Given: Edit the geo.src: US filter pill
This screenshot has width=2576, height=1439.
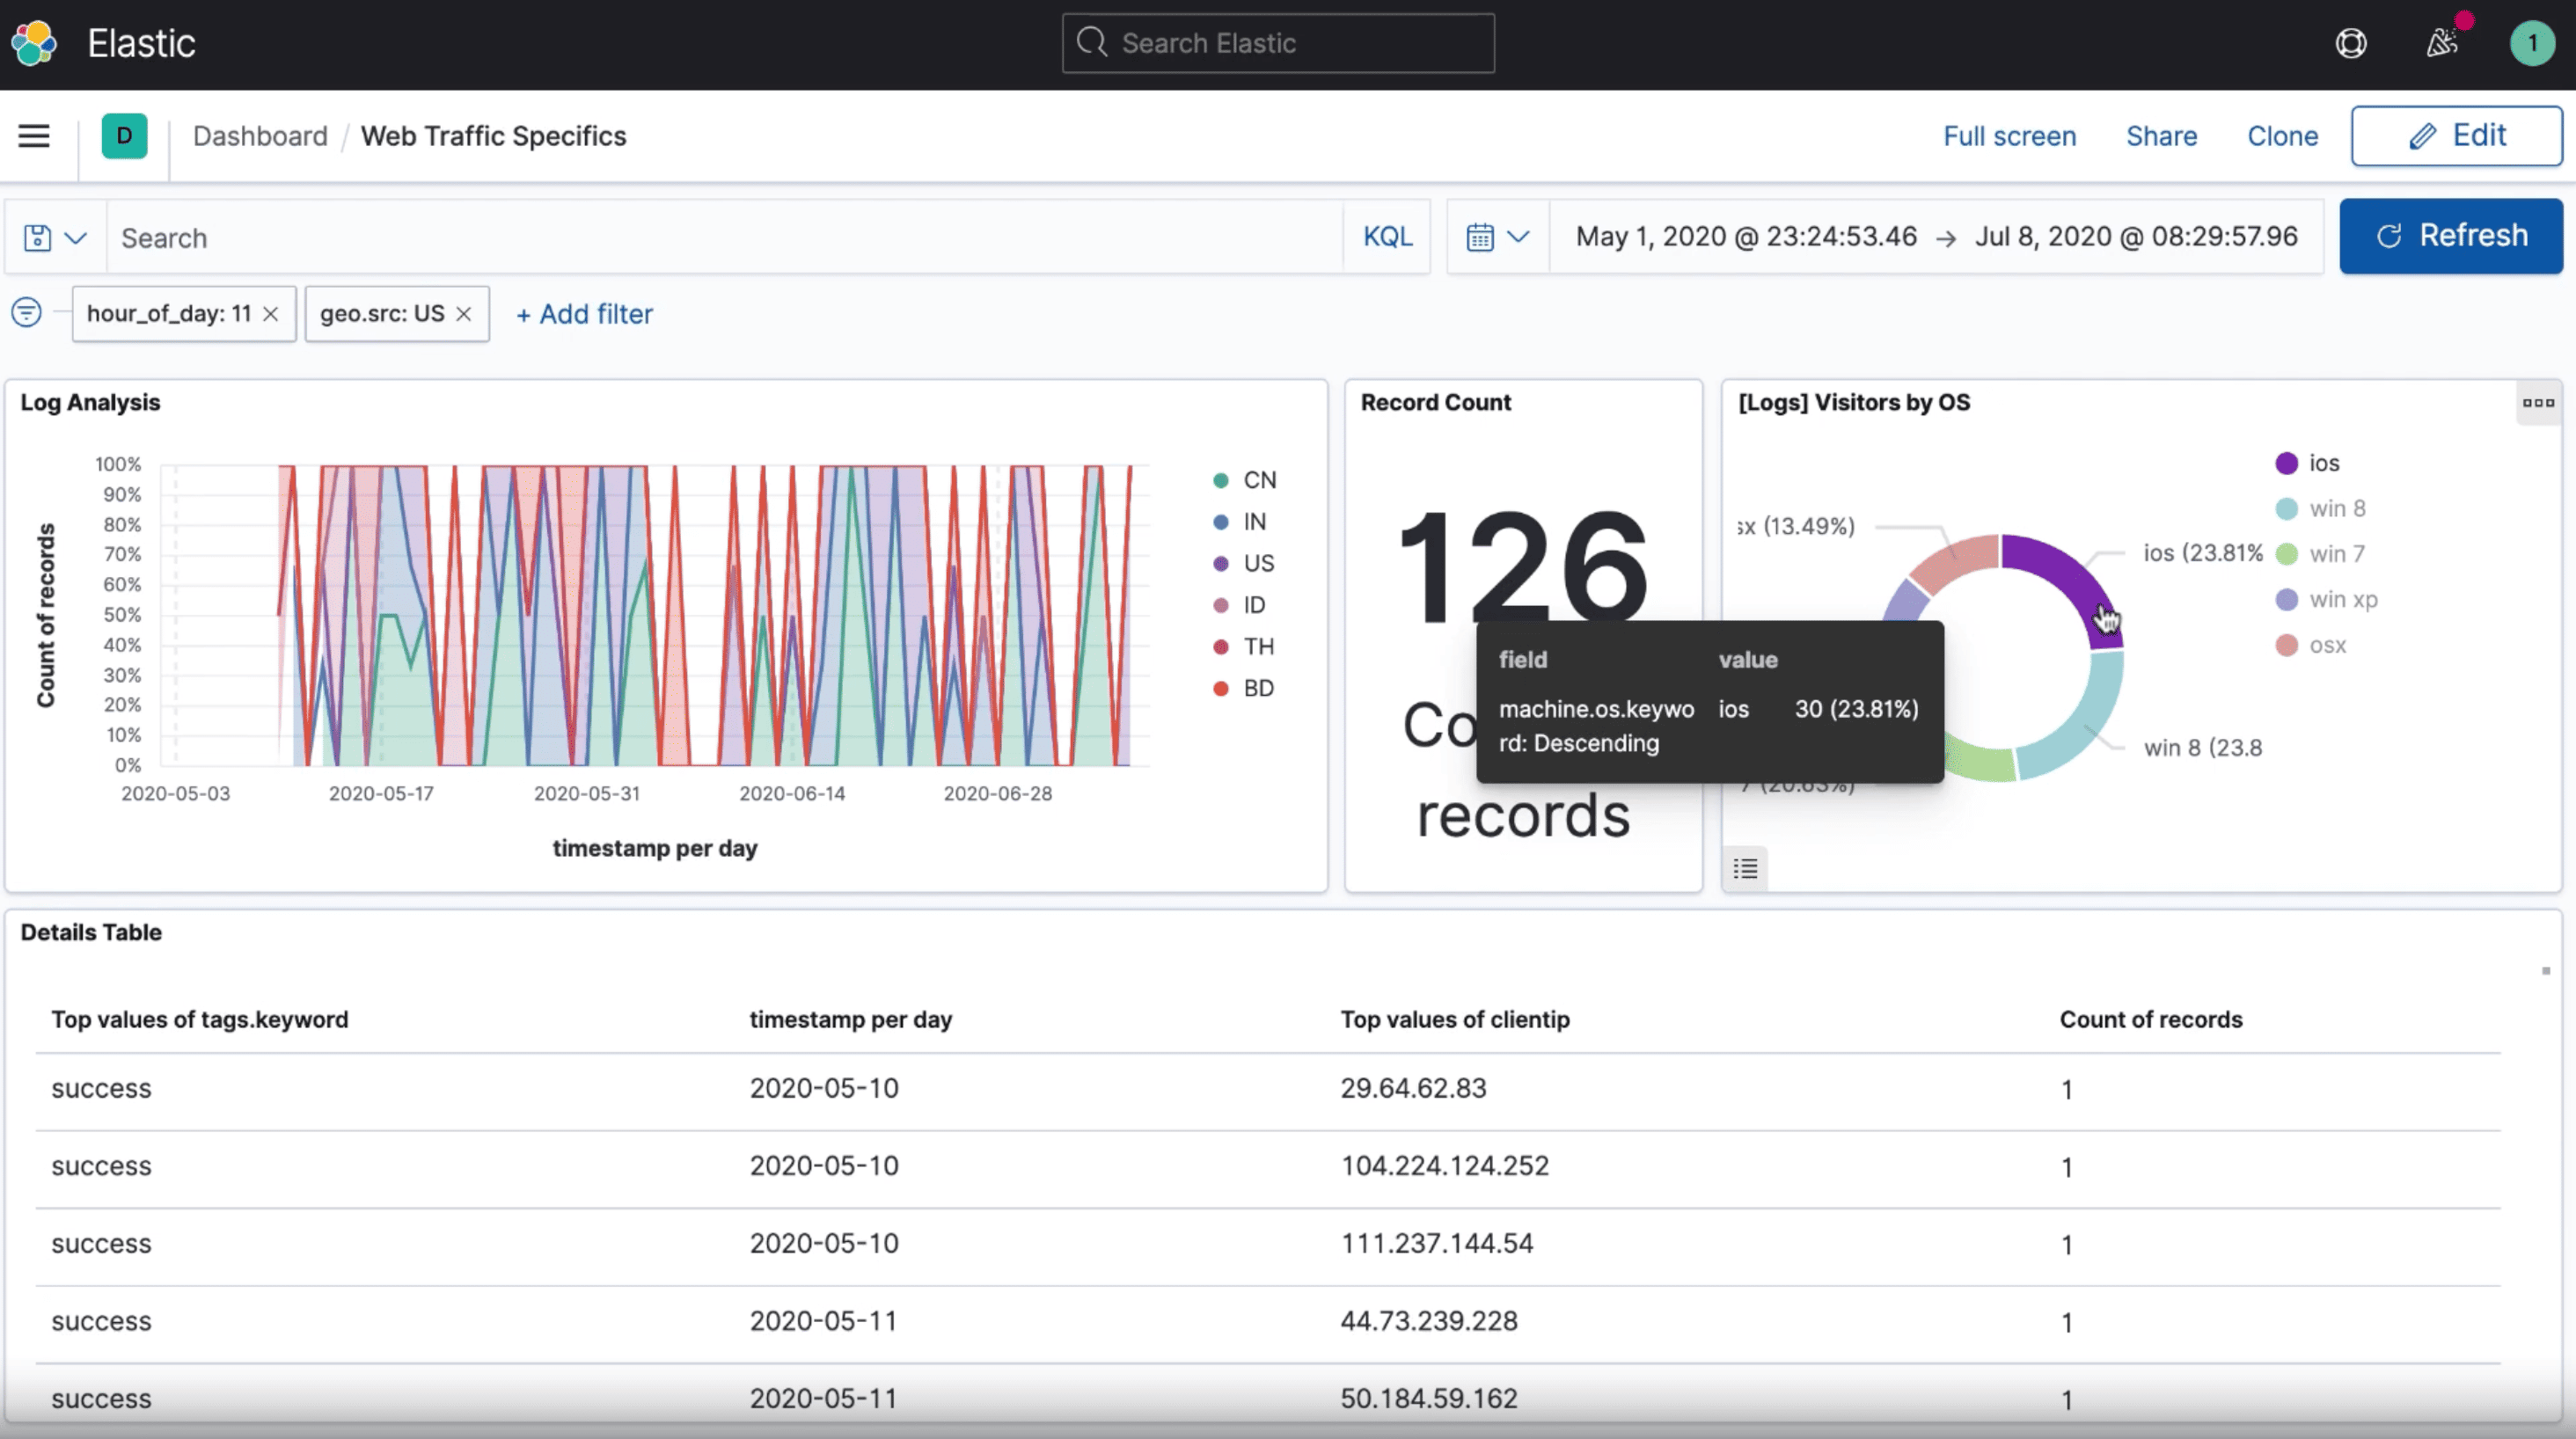Looking at the screenshot, I should tap(382, 314).
